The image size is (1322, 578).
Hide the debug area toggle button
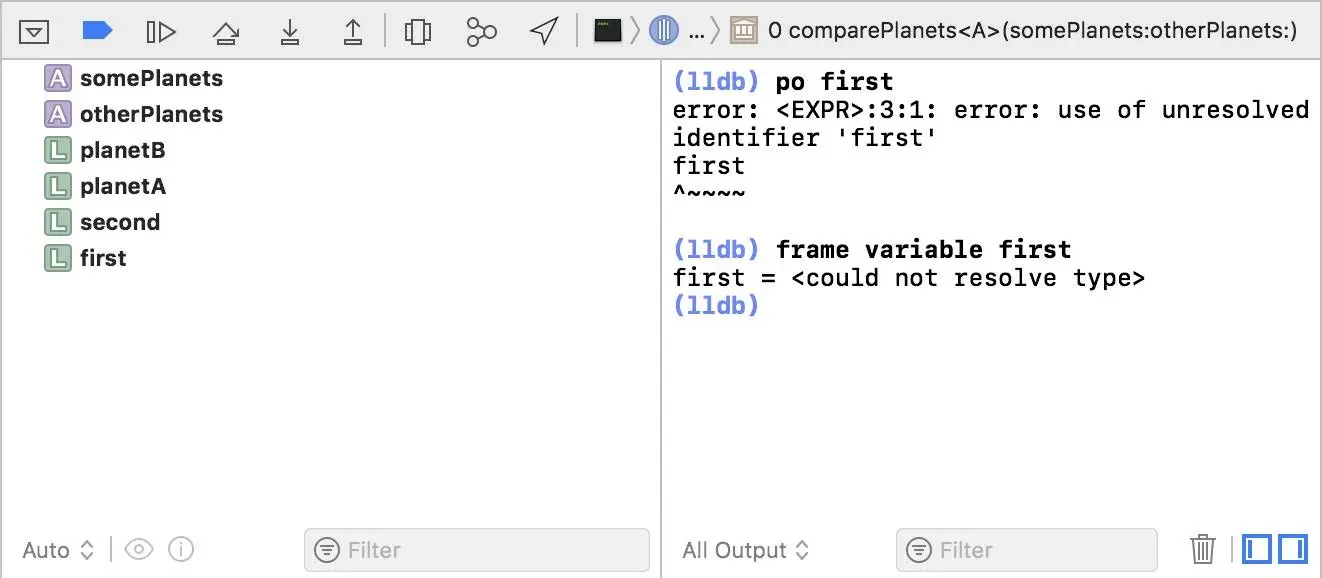34,32
